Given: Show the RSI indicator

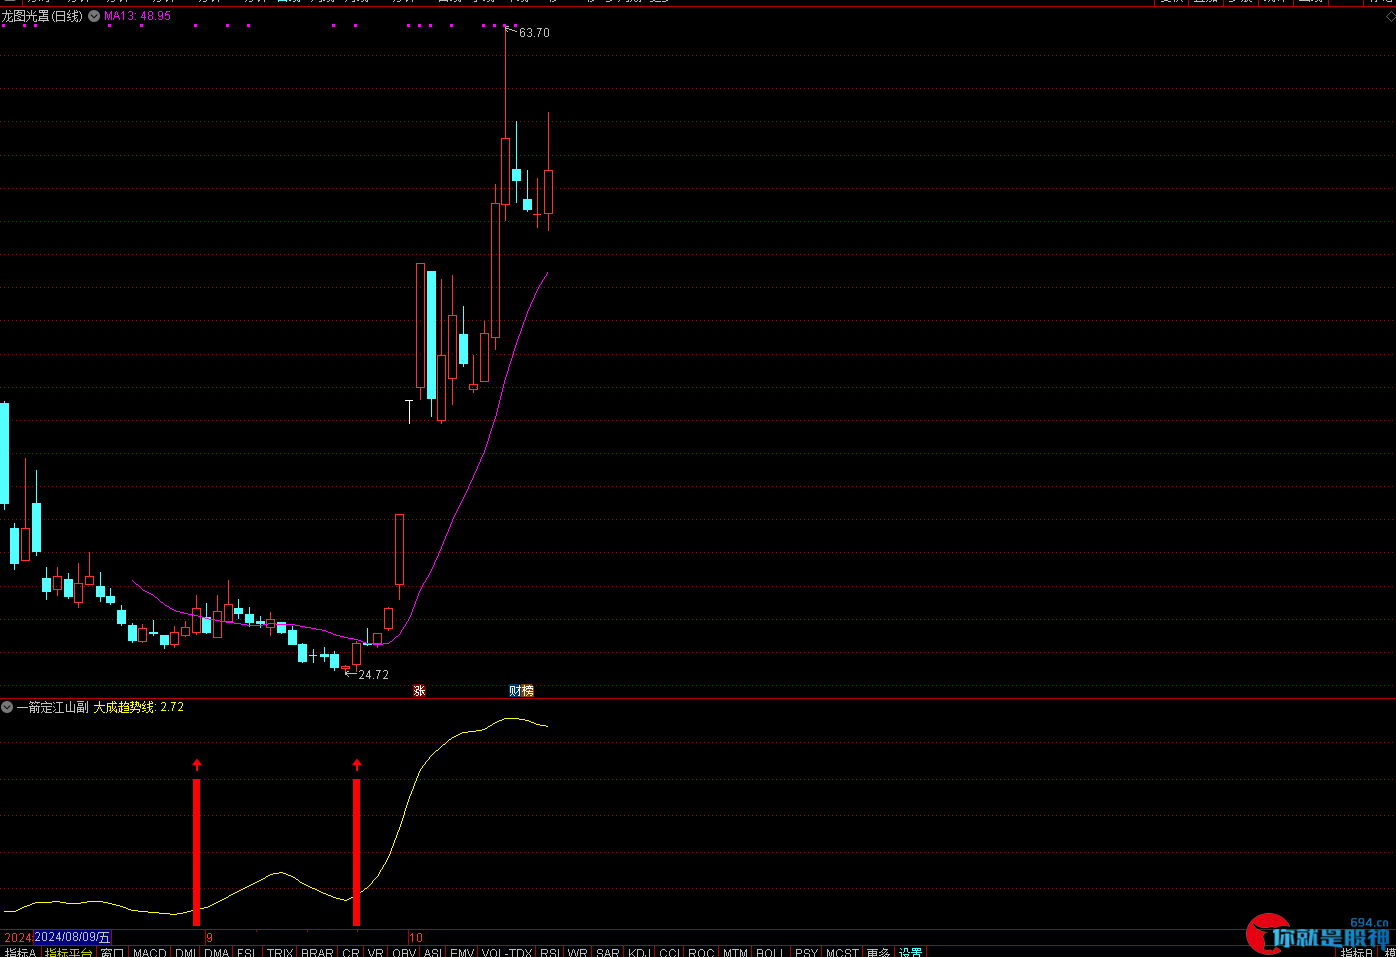Looking at the screenshot, I should [549, 952].
